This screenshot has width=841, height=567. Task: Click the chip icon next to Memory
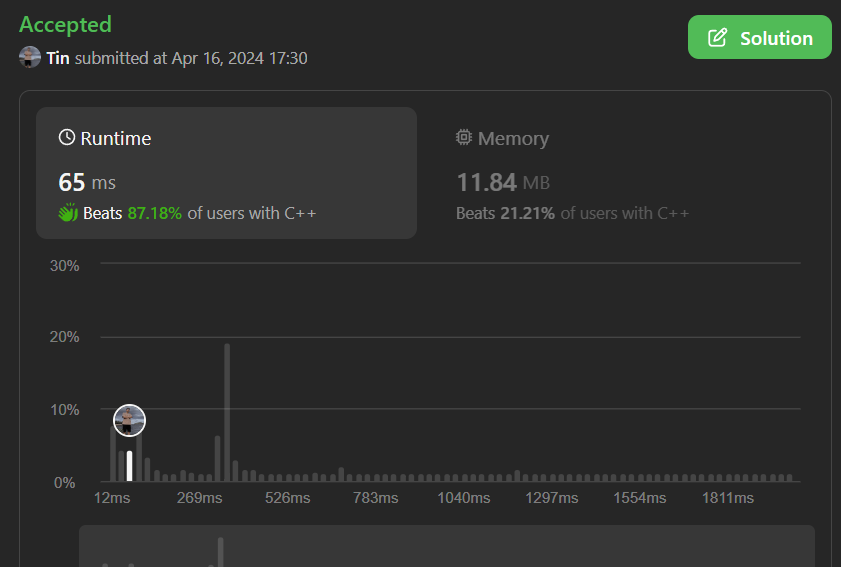coord(464,138)
